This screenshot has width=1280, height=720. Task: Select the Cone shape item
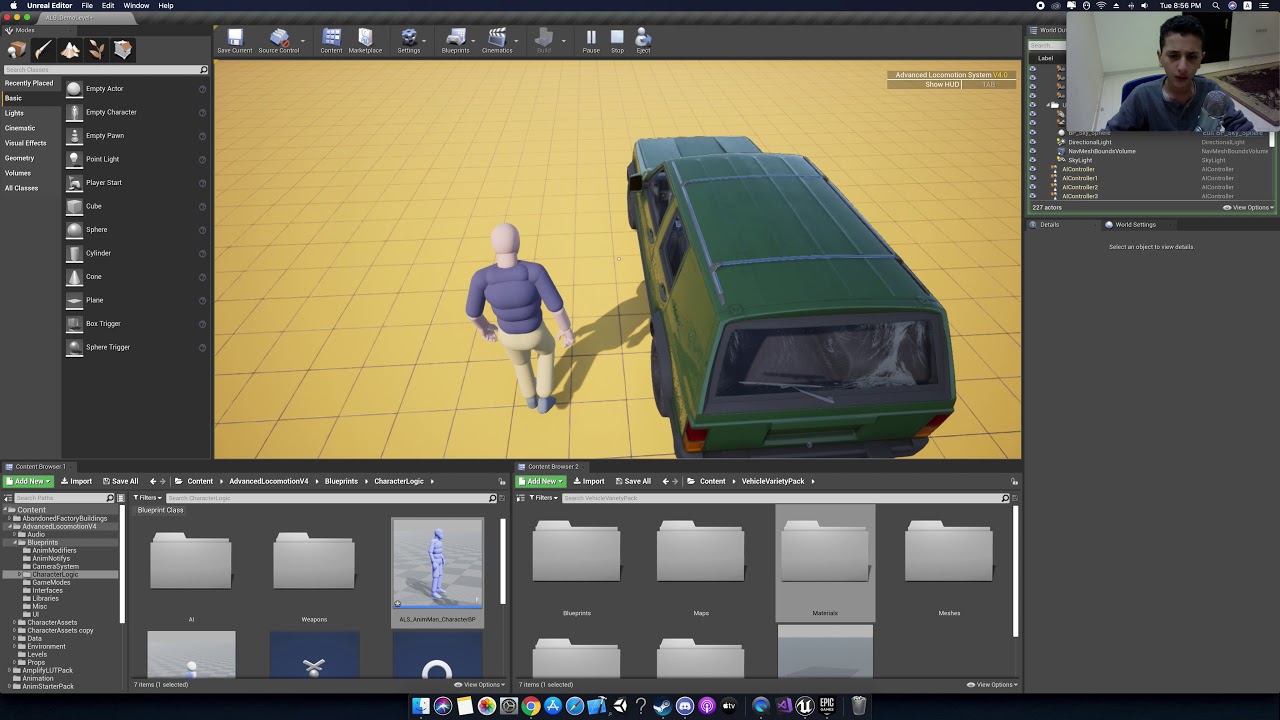(x=135, y=277)
